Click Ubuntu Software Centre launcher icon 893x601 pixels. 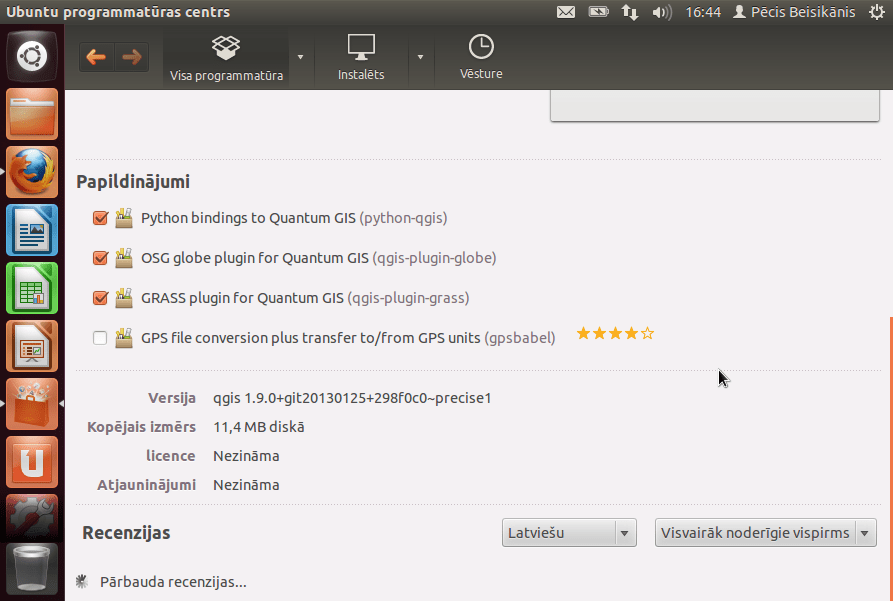point(32,404)
